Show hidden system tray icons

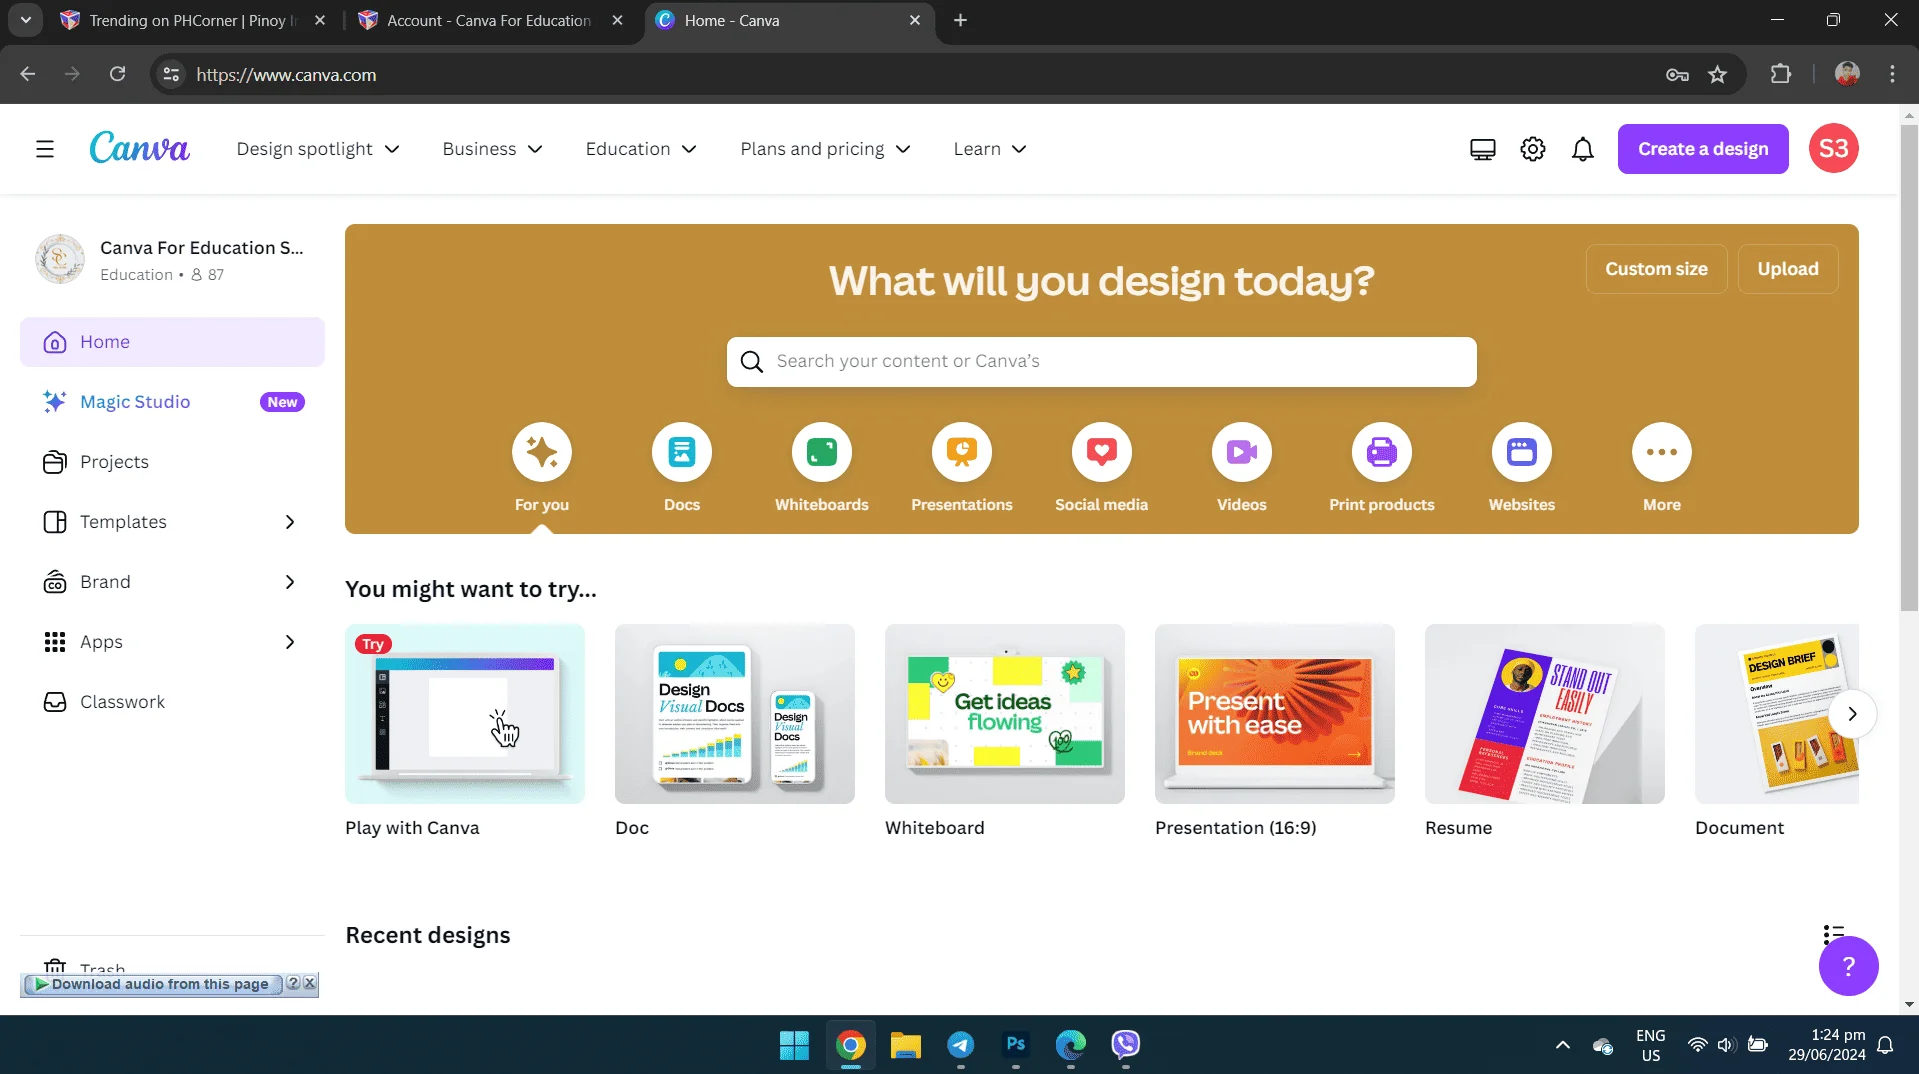(x=1562, y=1045)
